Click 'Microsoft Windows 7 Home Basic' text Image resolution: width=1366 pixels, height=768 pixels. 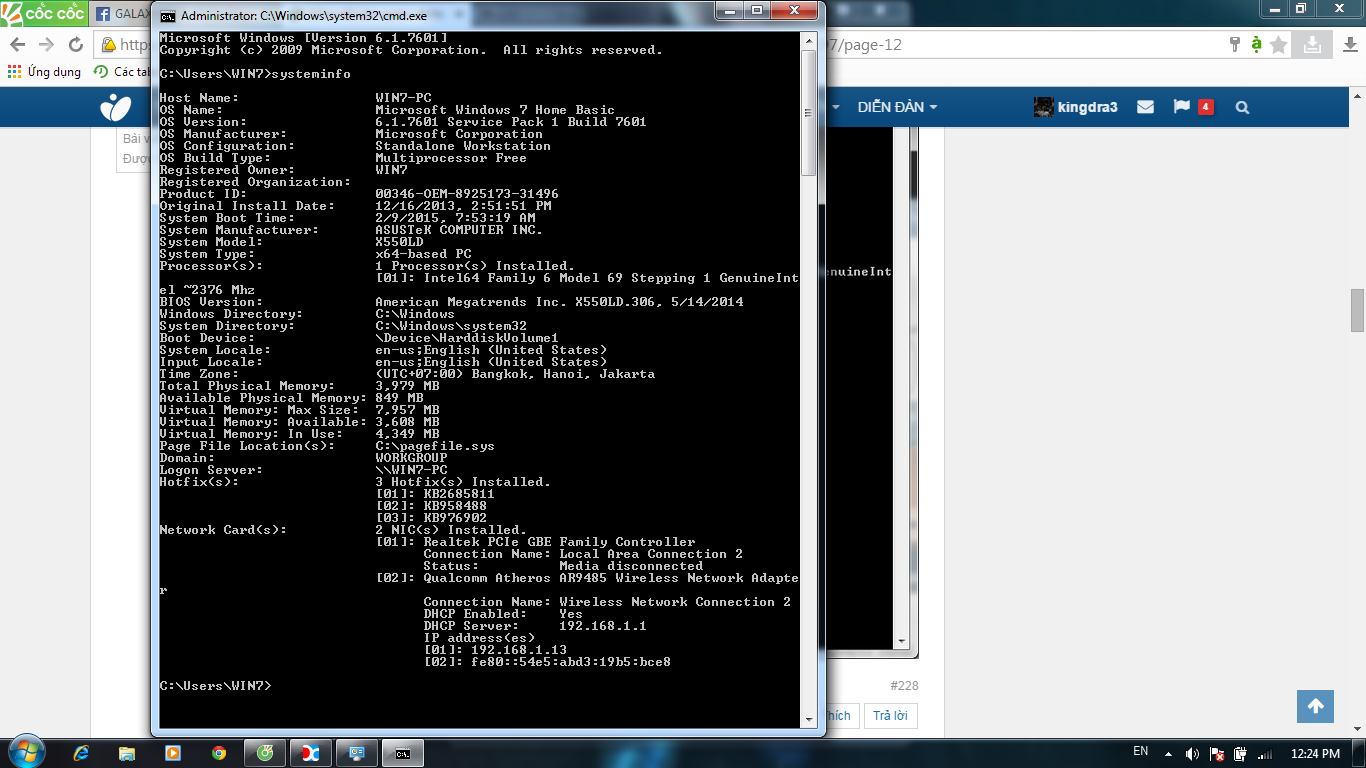coord(495,110)
